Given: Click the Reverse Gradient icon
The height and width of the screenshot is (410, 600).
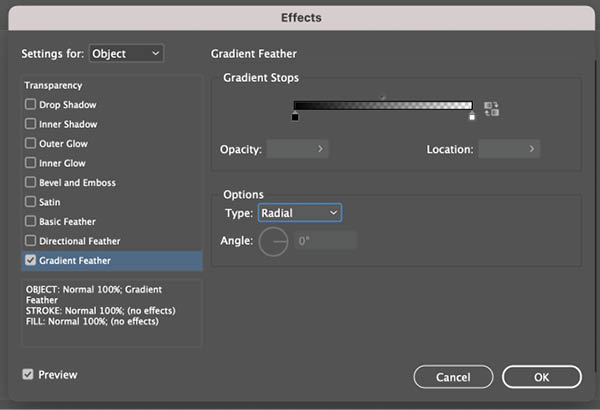Looking at the screenshot, I should click(x=491, y=109).
